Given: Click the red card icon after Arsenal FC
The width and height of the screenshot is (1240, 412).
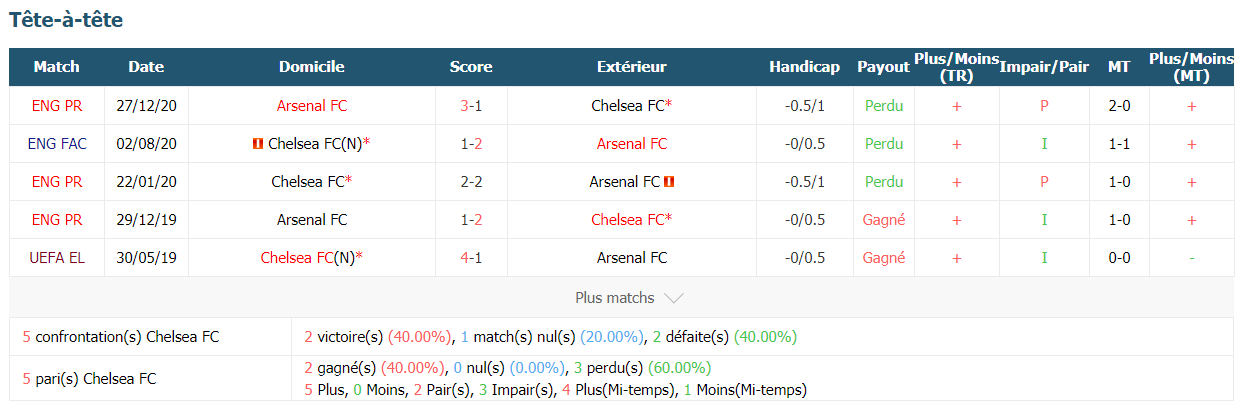Looking at the screenshot, I should (669, 182).
